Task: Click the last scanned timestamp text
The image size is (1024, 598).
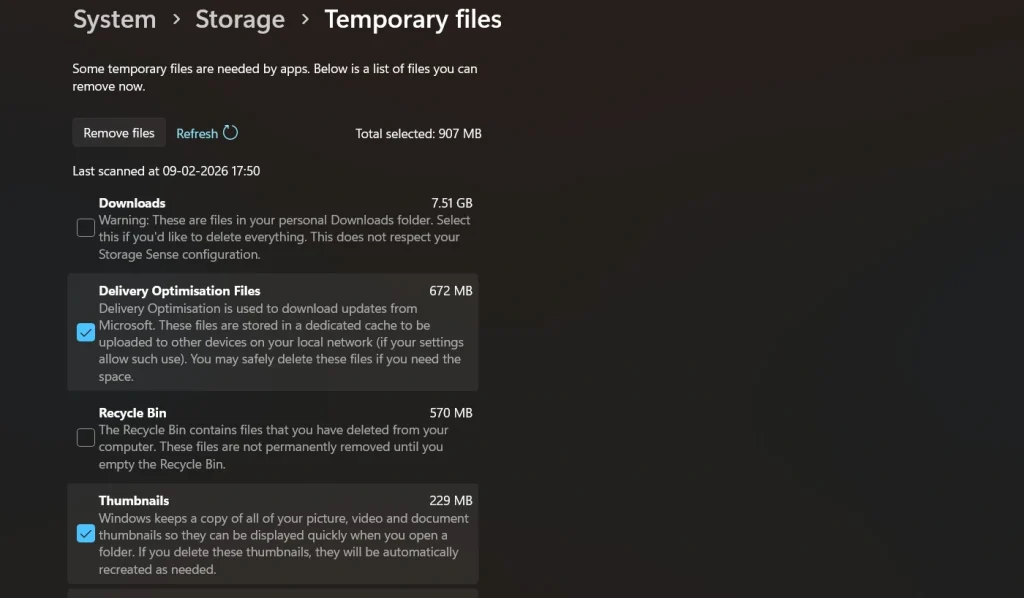Action: point(165,170)
